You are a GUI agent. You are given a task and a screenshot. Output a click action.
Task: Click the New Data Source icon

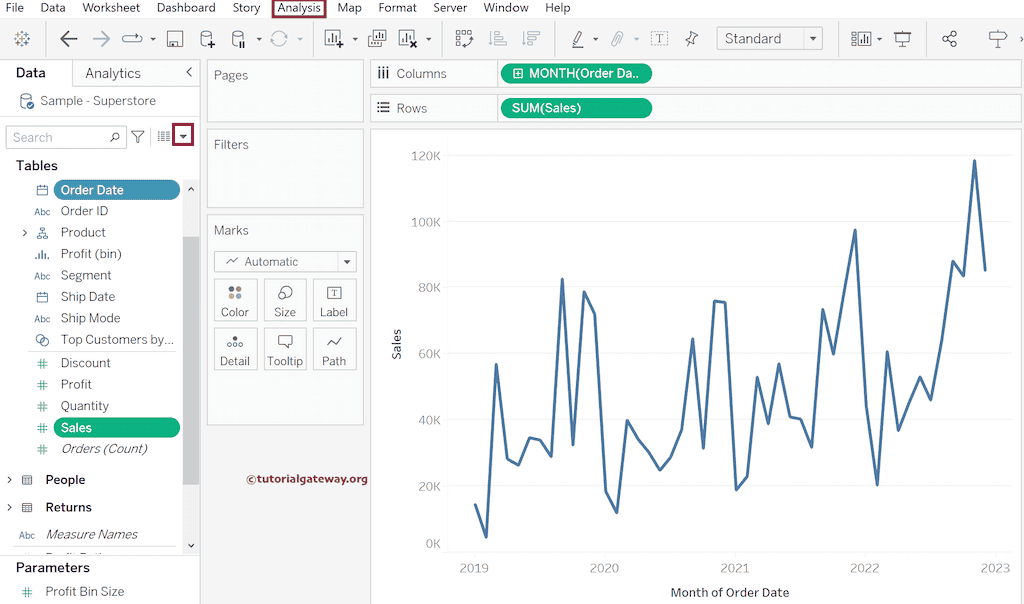(x=207, y=39)
